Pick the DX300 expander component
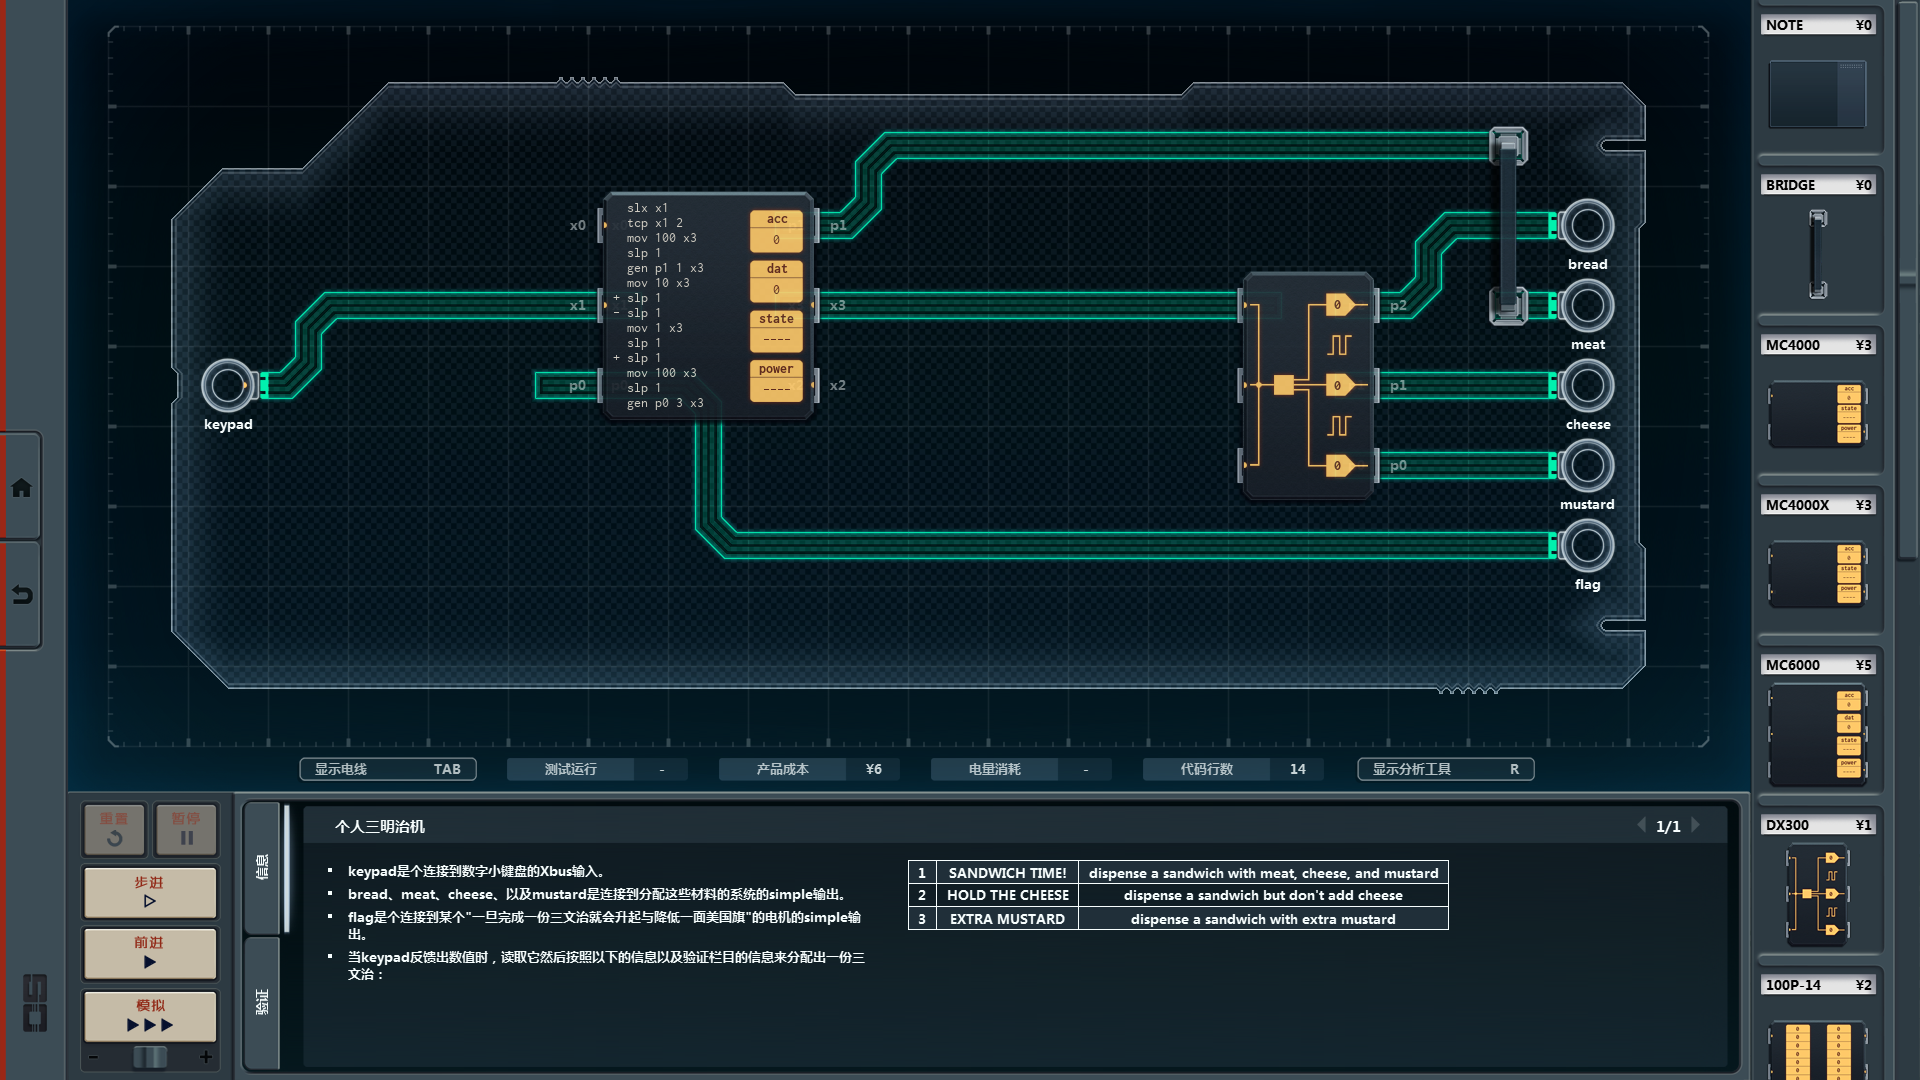1920x1080 pixels. [1817, 894]
